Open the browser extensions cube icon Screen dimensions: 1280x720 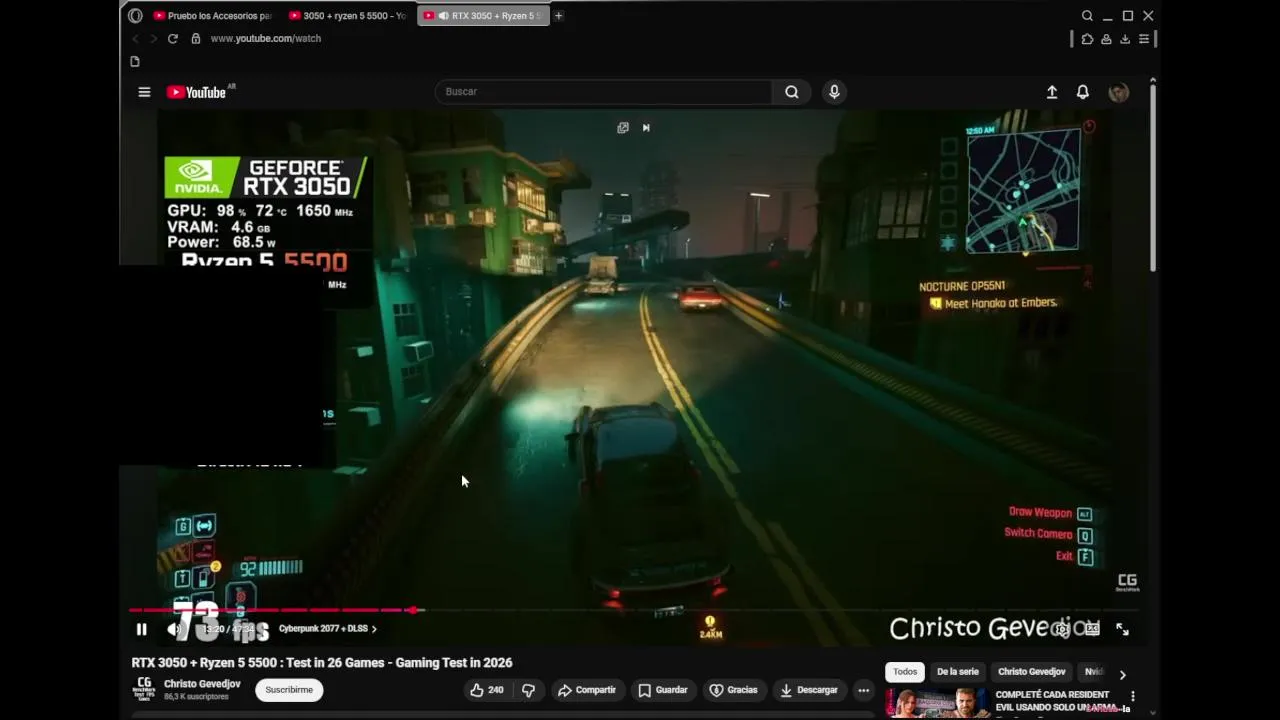[1087, 39]
